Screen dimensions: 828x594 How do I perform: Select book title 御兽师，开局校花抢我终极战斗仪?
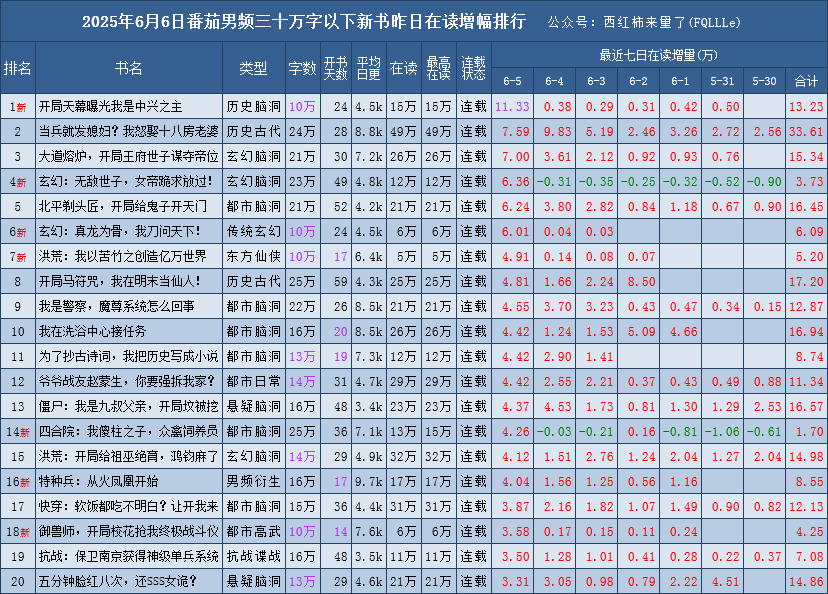click(128, 531)
